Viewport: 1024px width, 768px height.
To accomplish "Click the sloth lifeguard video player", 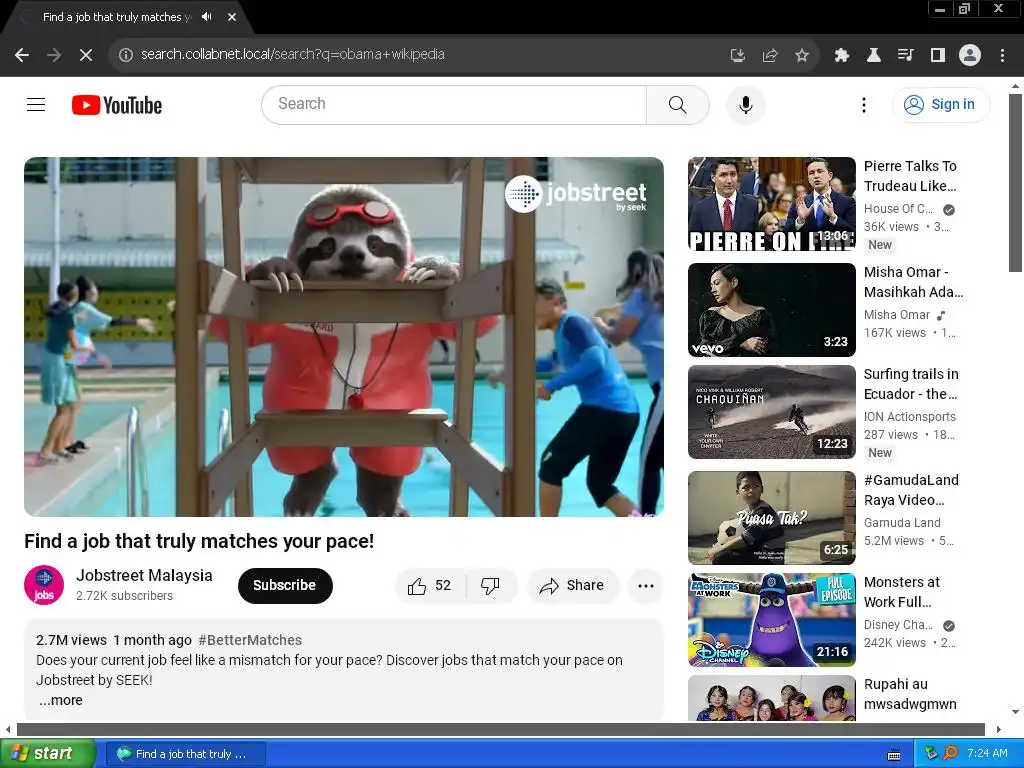I will tap(344, 337).
